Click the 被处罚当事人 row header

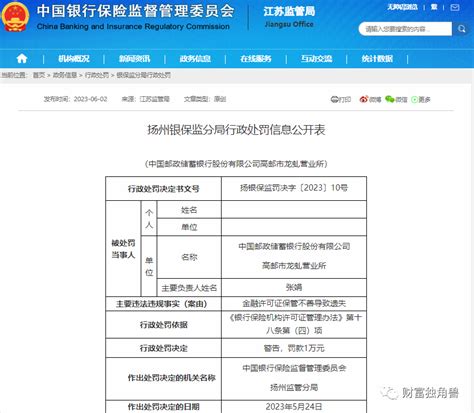pos(123,249)
